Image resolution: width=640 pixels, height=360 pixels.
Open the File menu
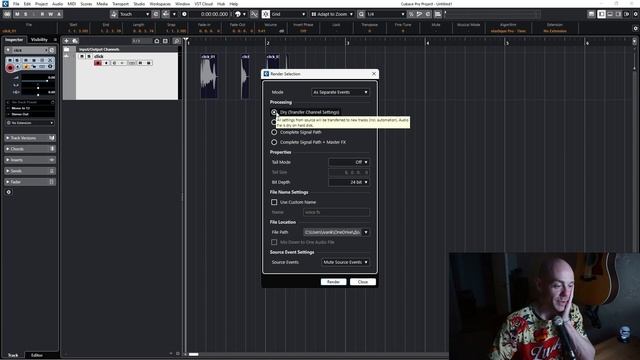pos(16,4)
